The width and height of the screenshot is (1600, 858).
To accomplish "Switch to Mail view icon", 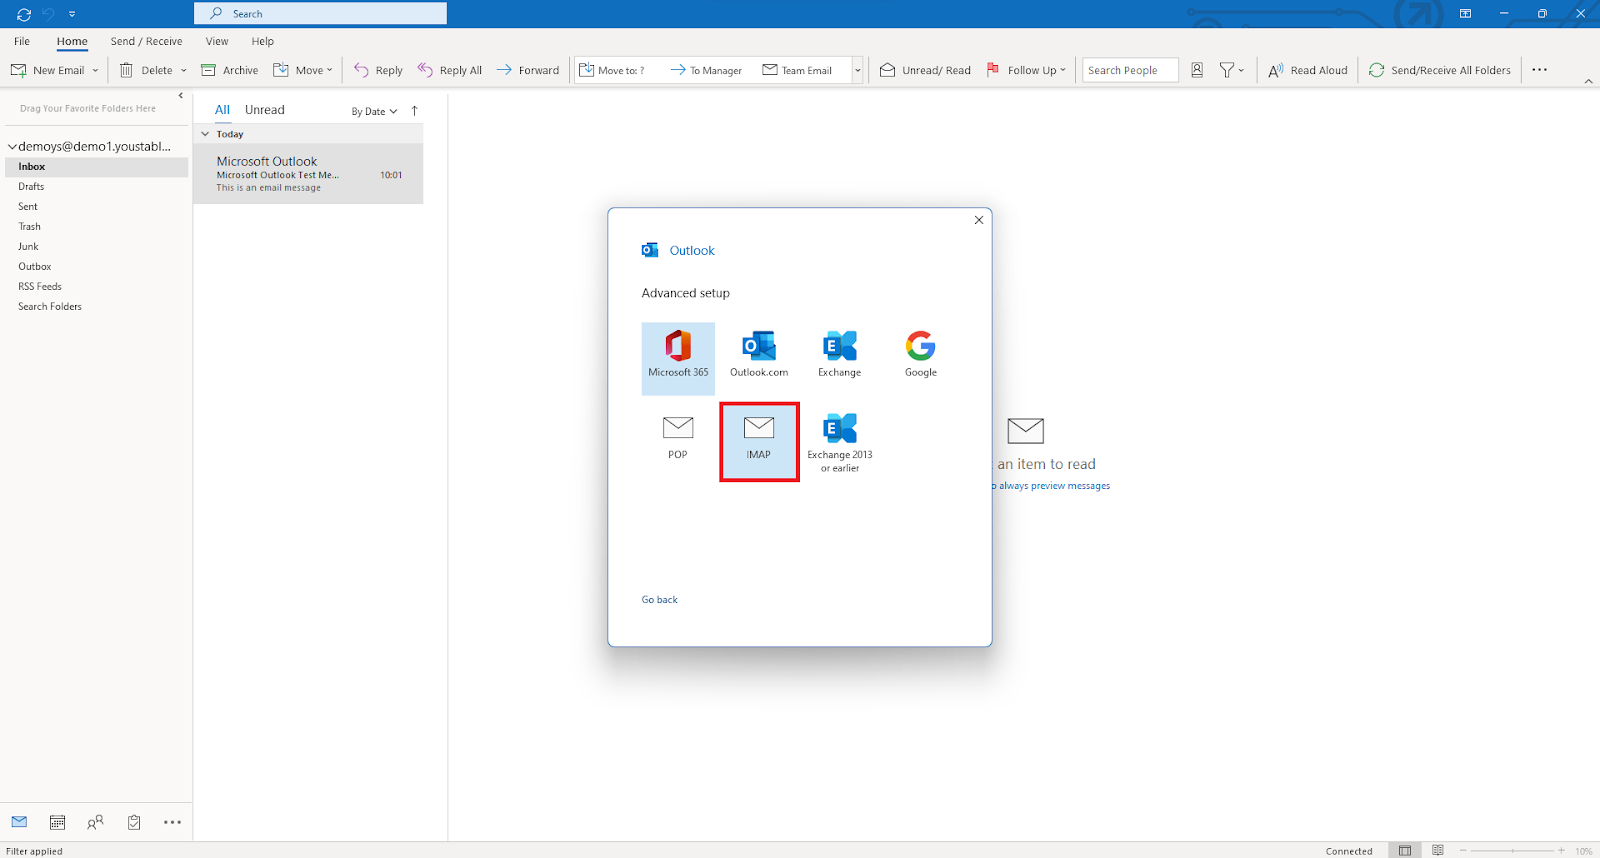I will [19, 822].
